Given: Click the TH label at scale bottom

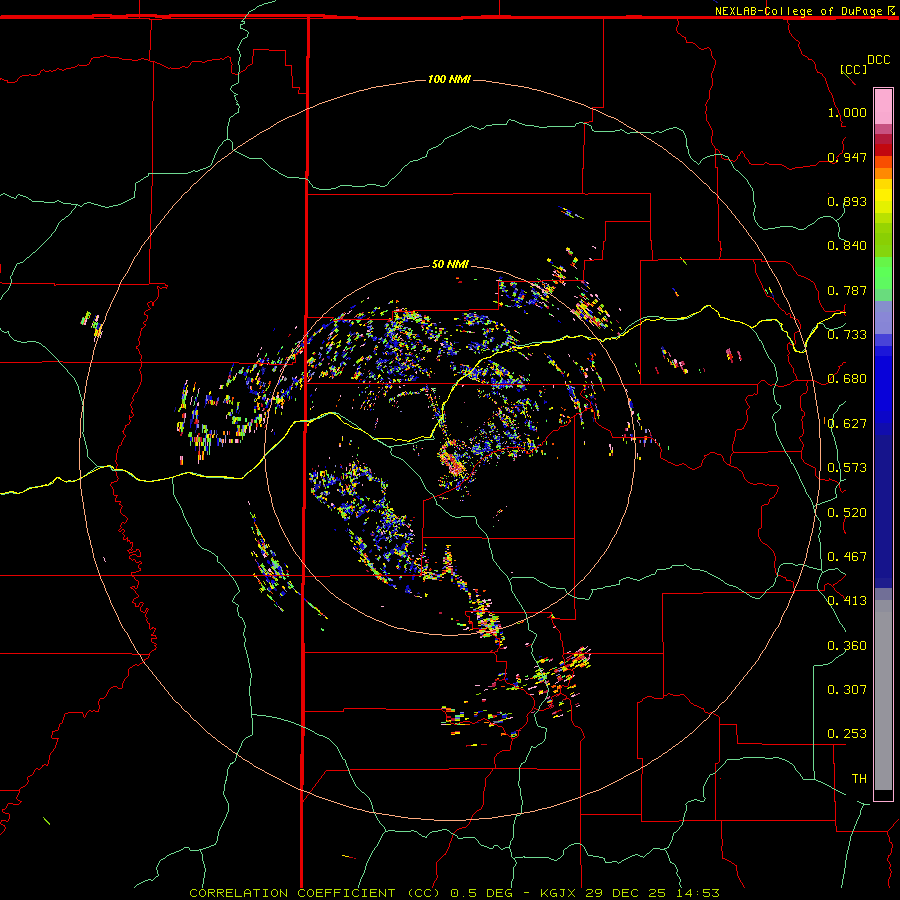Looking at the screenshot, I should tap(859, 779).
